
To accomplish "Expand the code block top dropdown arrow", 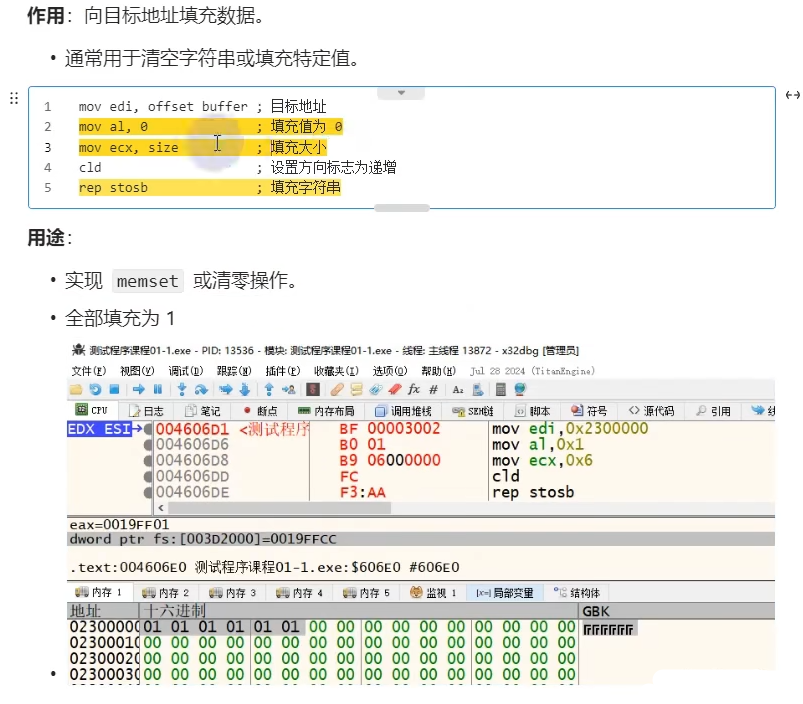I will click(402, 92).
